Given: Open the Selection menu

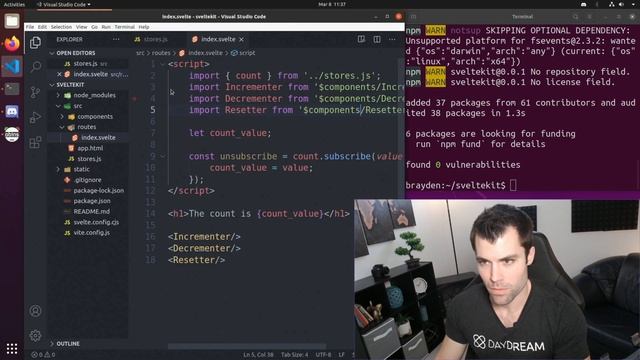Looking at the screenshot, I should 61,27.
